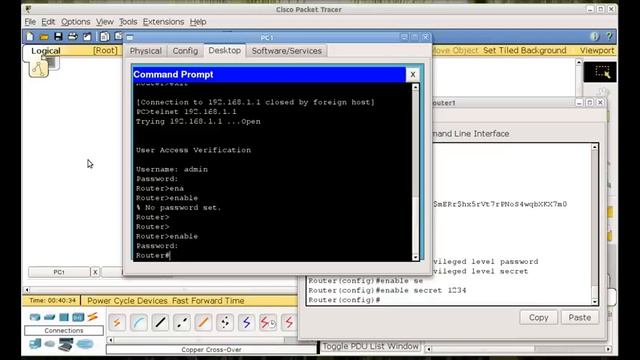The width and height of the screenshot is (640, 360).
Task: Choose the Serial DCE cable with clock icon
Action: tap(268, 322)
